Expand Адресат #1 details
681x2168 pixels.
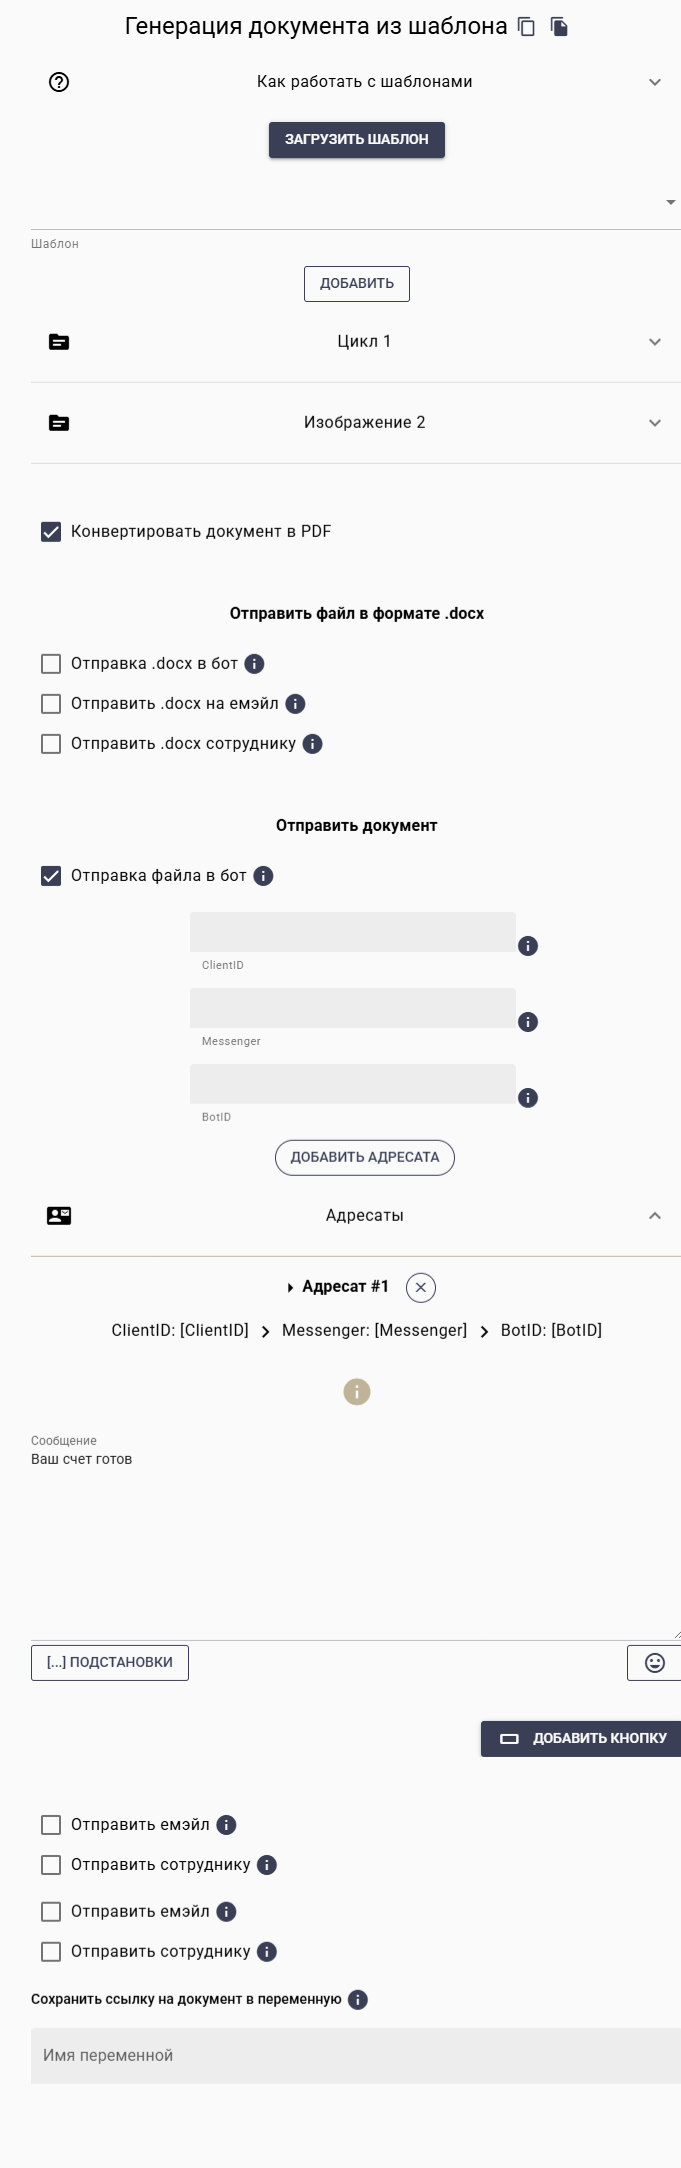tap(291, 1288)
